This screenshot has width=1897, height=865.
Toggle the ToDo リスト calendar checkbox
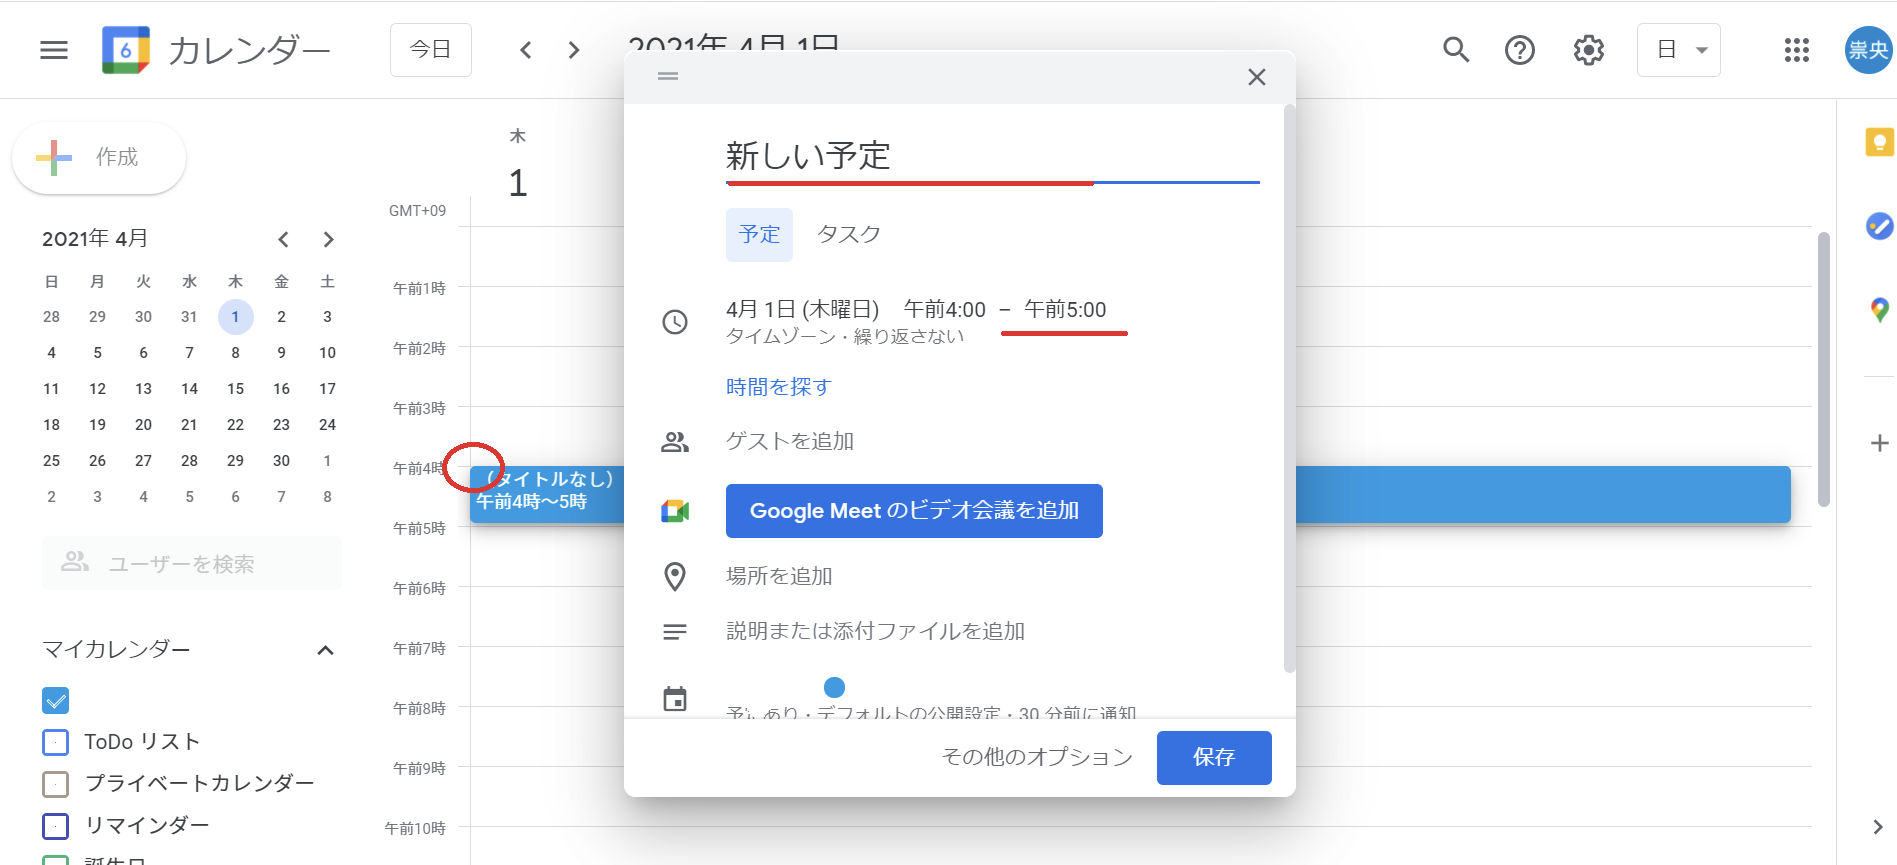tap(56, 742)
